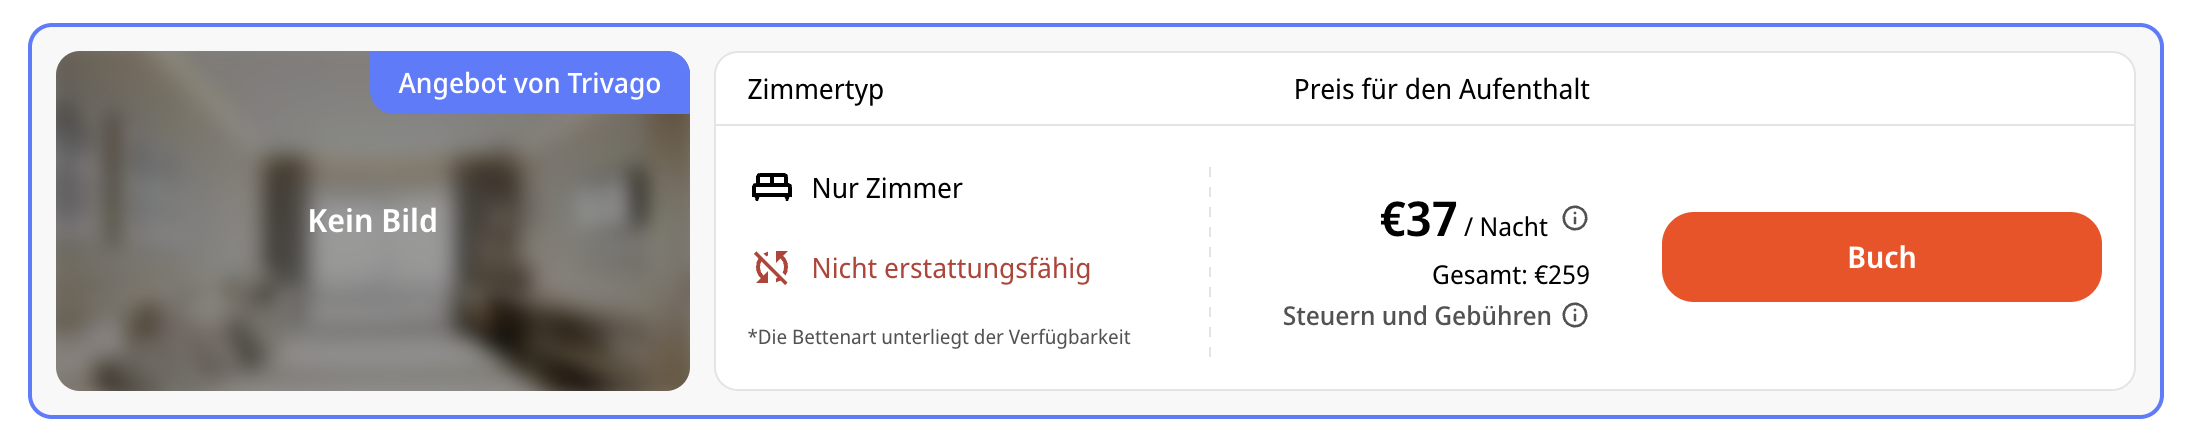Click info icon beside Steuern und Gebühren

pyautogui.click(x=1575, y=316)
